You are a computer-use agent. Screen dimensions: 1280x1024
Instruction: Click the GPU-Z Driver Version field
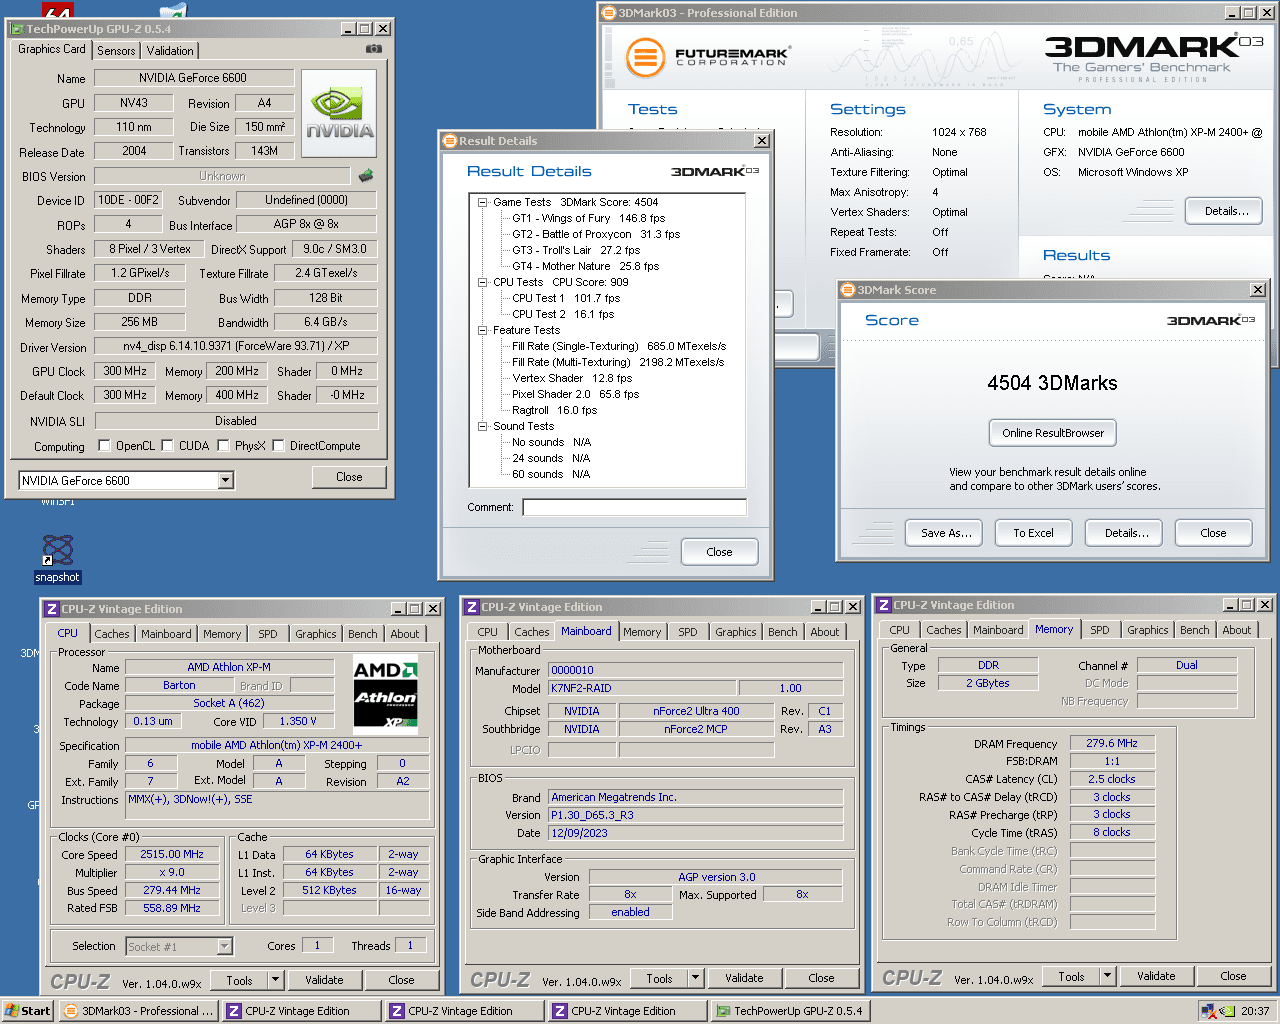point(236,346)
